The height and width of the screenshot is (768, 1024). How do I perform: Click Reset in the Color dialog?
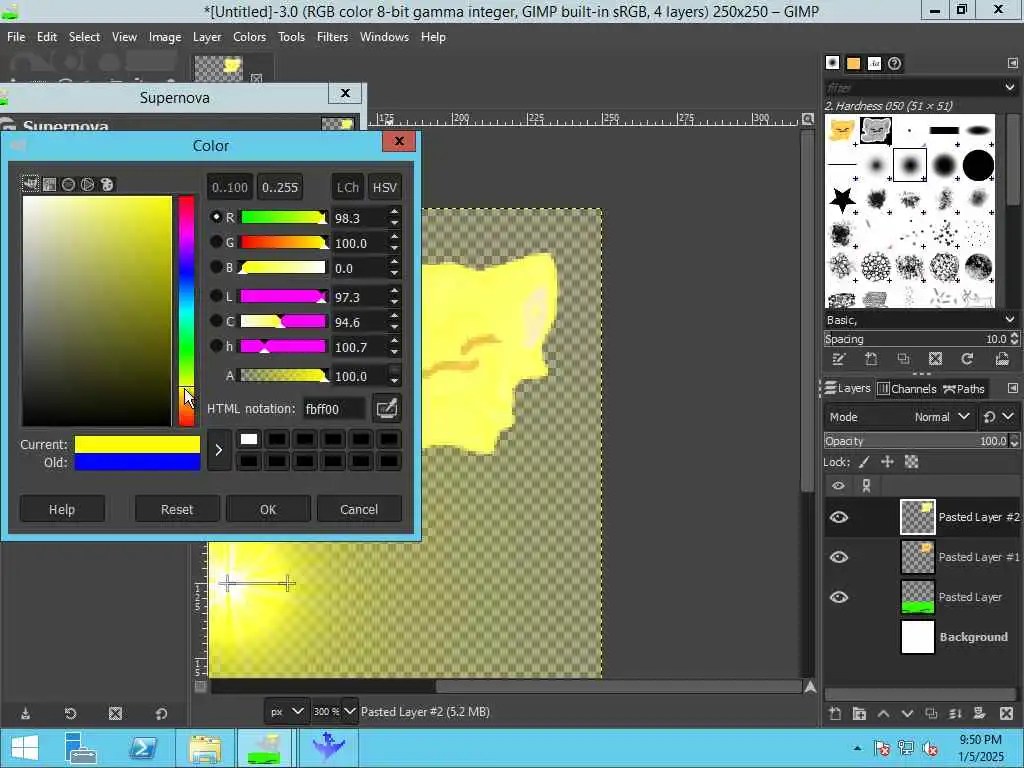coord(177,509)
